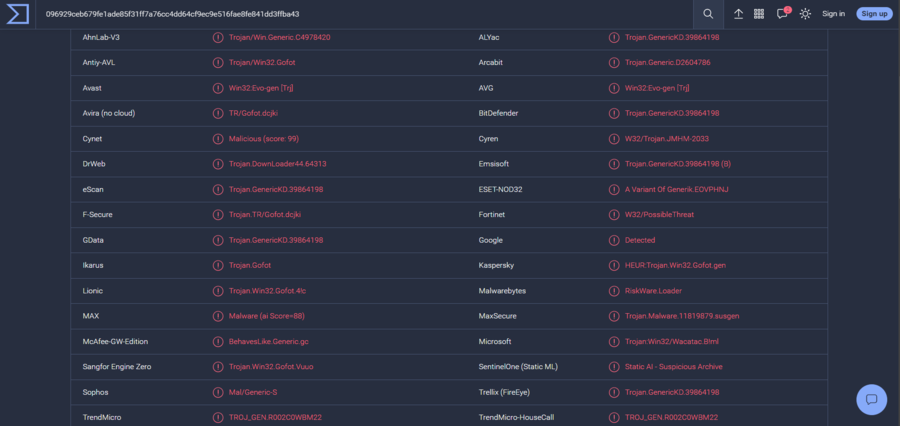Image resolution: width=900 pixels, height=426 pixels.
Task: Click the Emsisoft alert icon
Action: click(614, 164)
